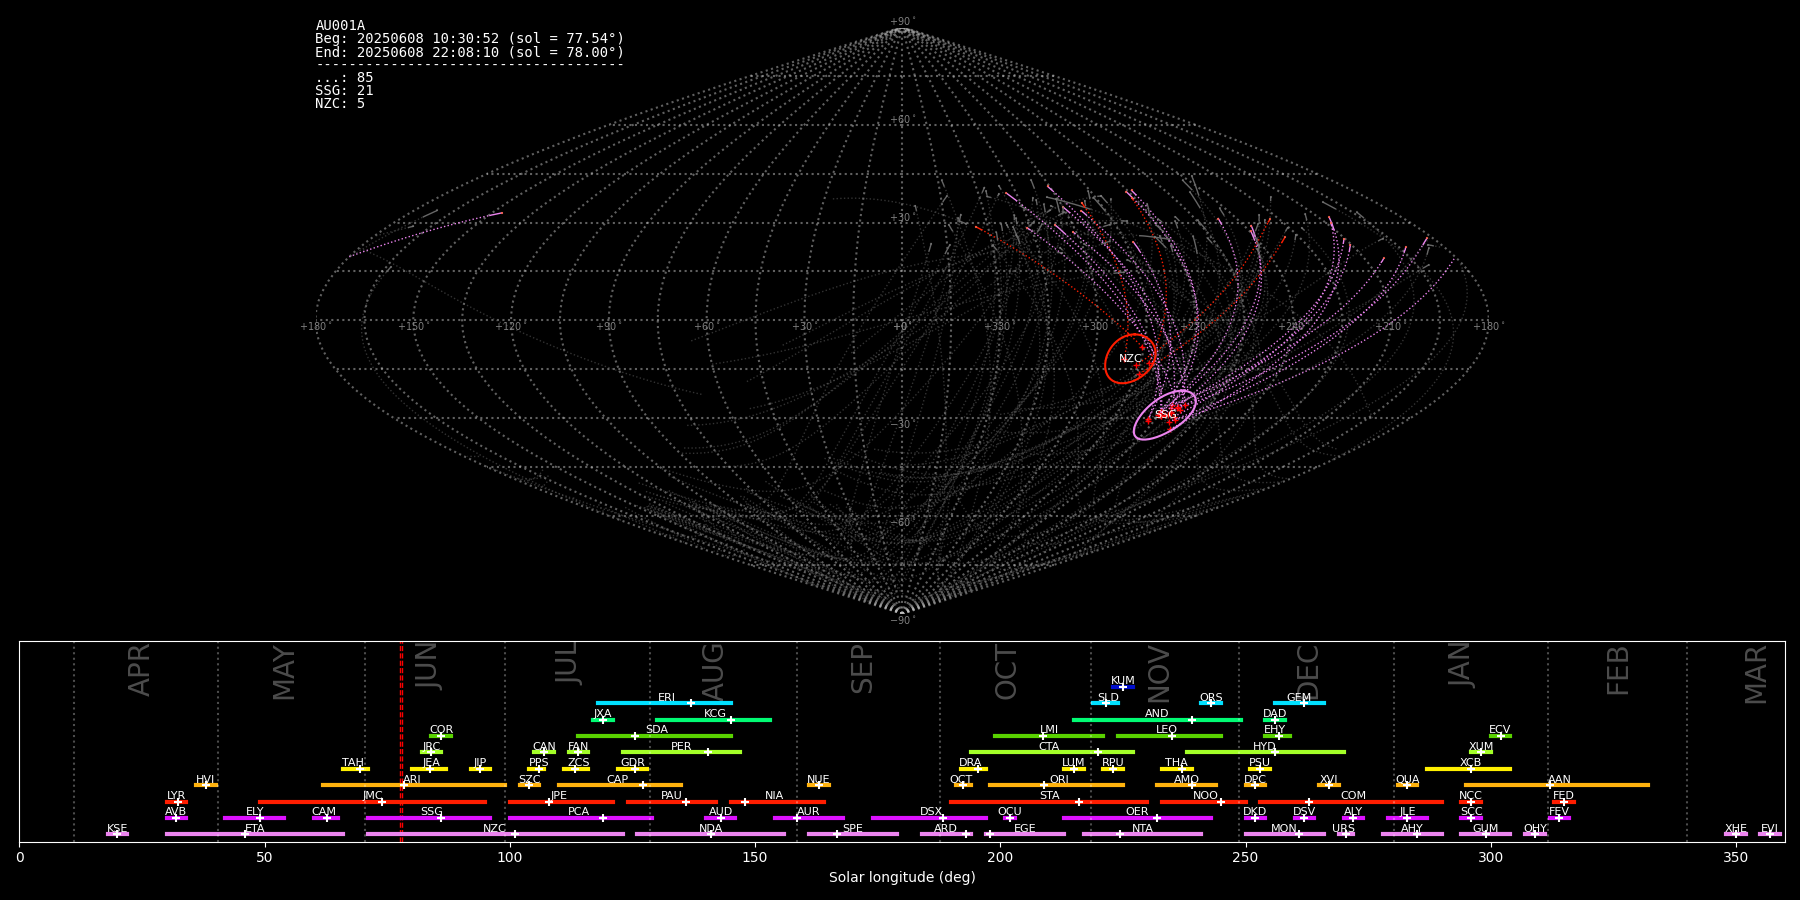Click the MON shower label
The height and width of the screenshot is (900, 1800).
[1284, 829]
